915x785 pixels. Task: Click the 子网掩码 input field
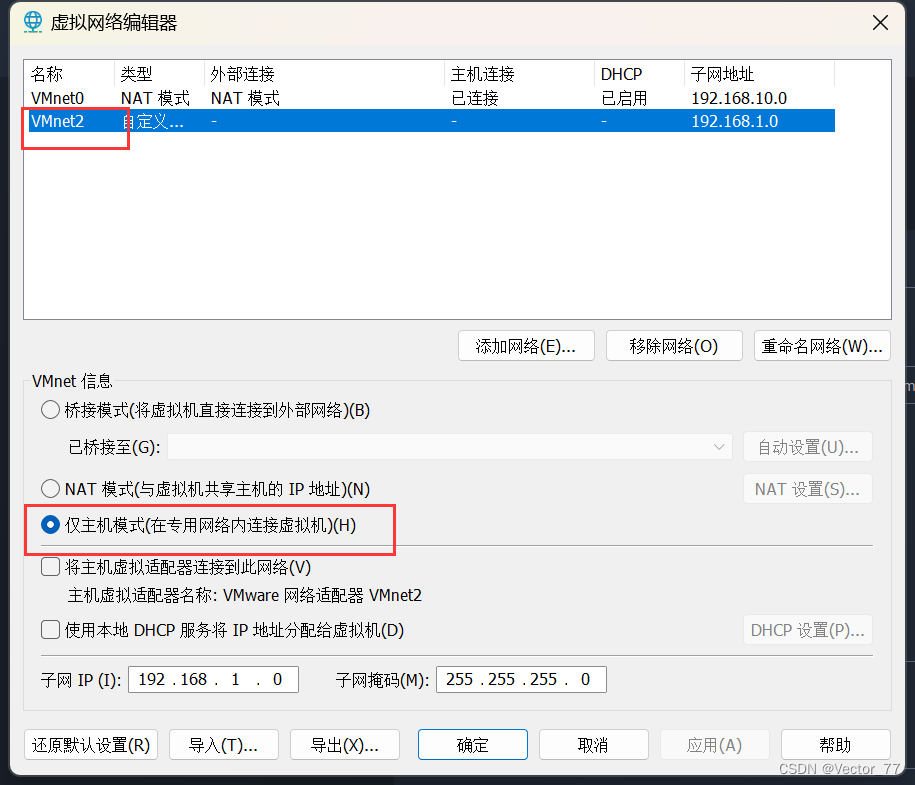click(521, 679)
